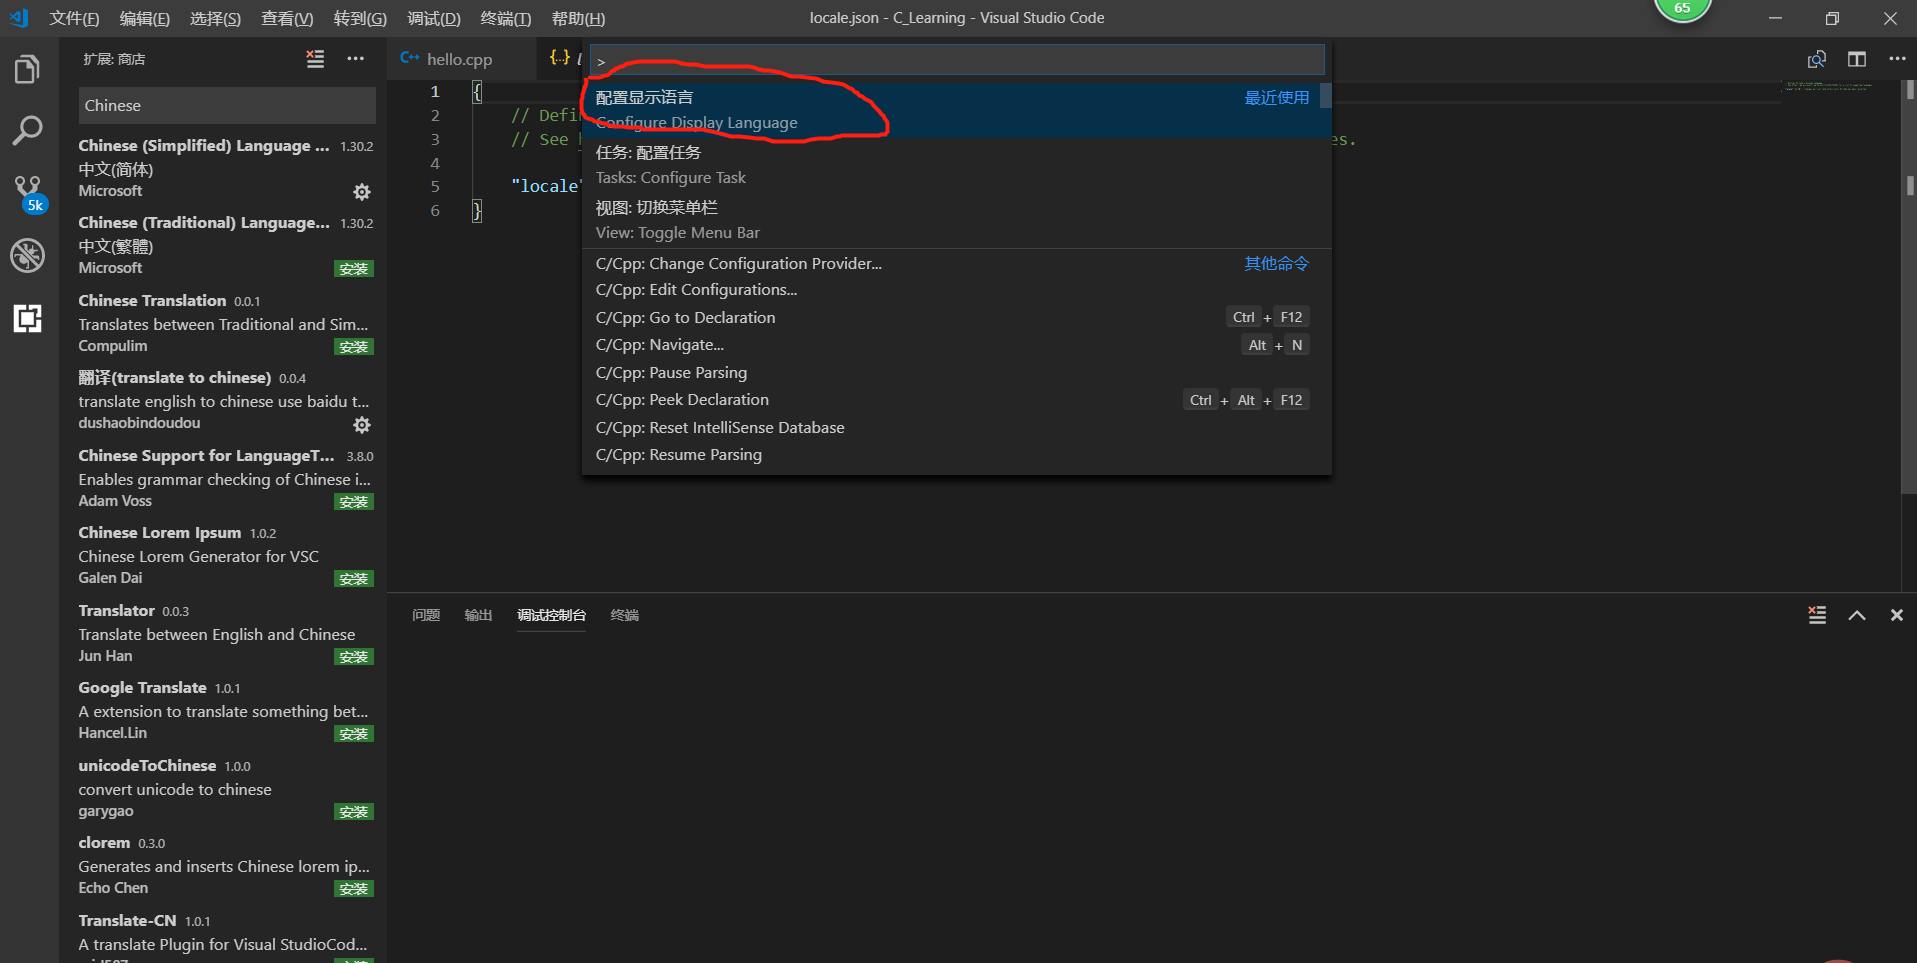Image resolution: width=1917 pixels, height=963 pixels.
Task: Click the editor minimap preview
Action: (1829, 87)
